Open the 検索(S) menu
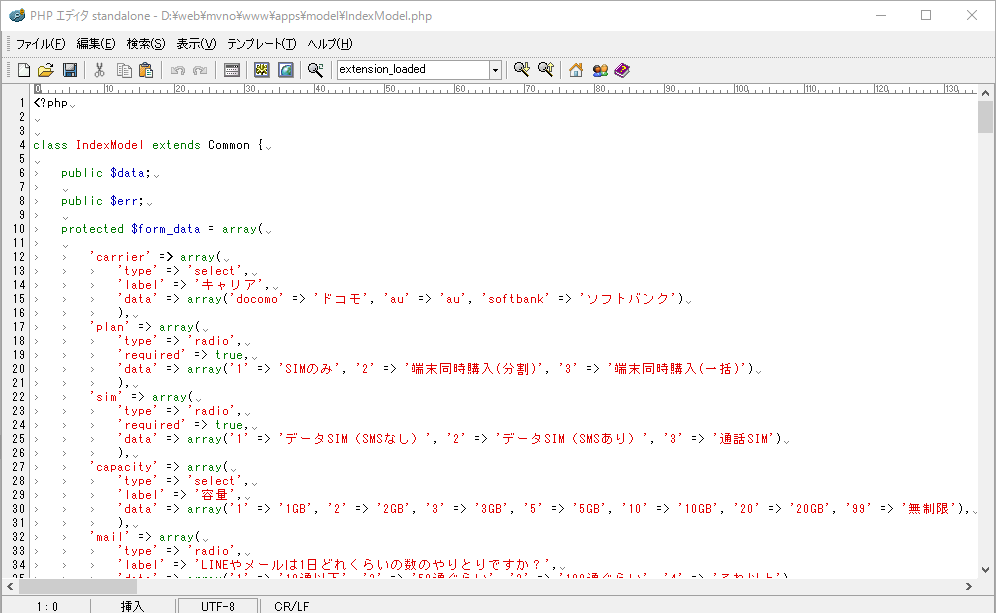 145,44
